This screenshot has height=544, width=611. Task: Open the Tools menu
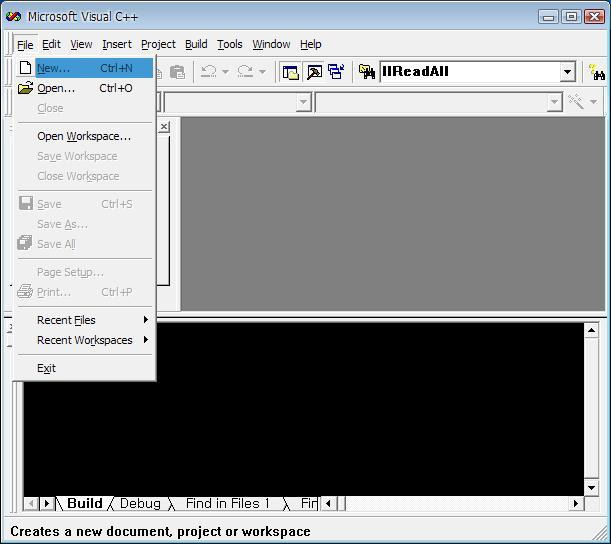pyautogui.click(x=230, y=44)
